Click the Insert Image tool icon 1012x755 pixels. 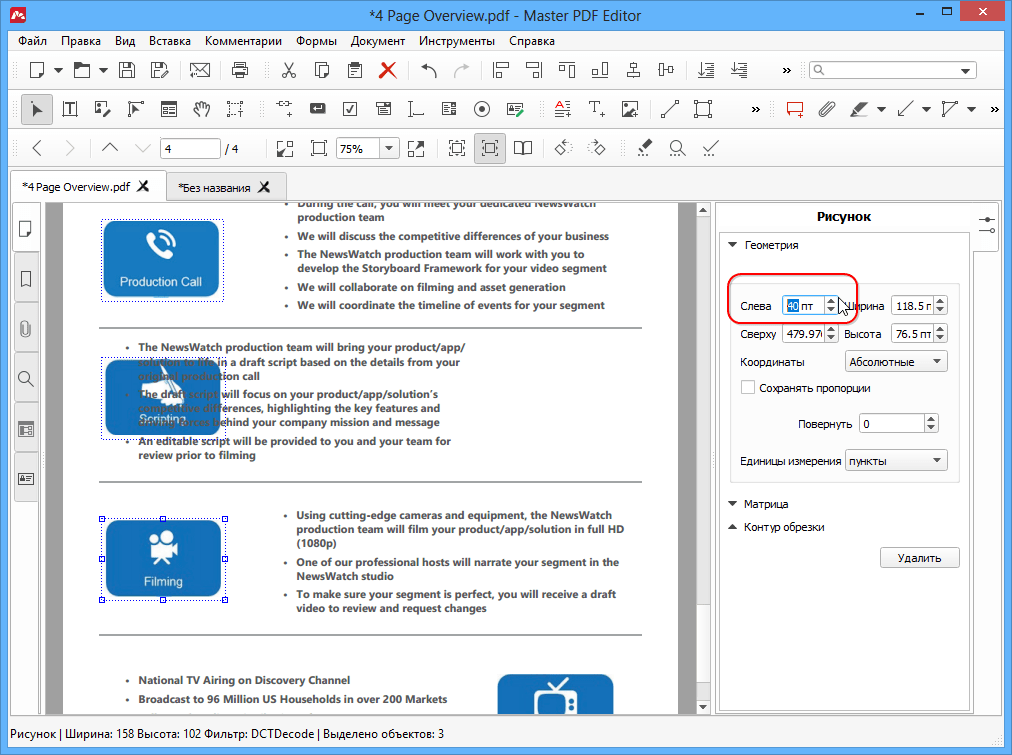coord(629,109)
